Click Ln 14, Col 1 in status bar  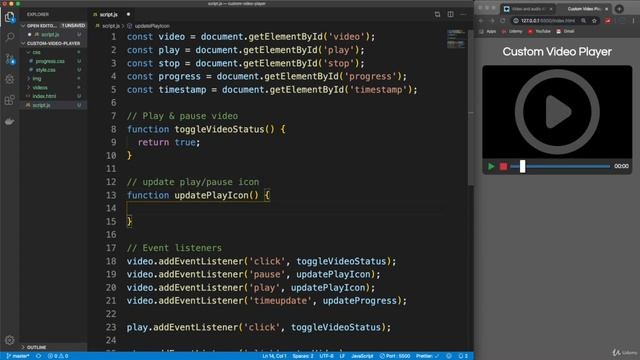point(274,356)
